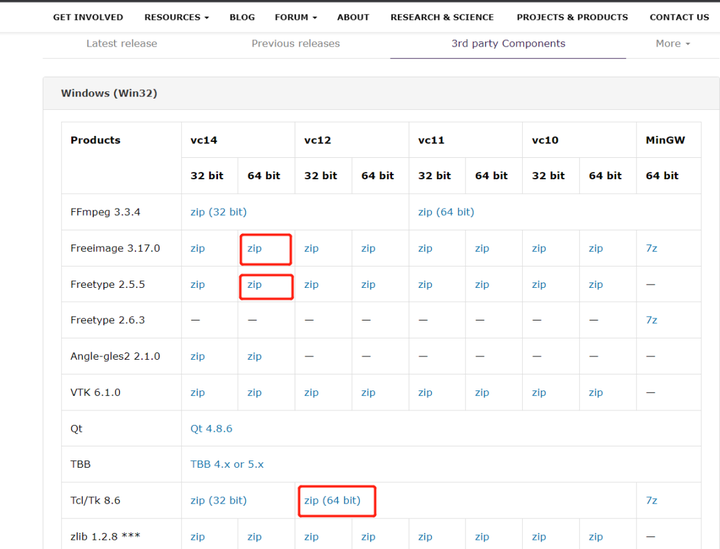Click ABOUT in the top navigation
Image resolution: width=720 pixels, height=549 pixels.
(353, 17)
